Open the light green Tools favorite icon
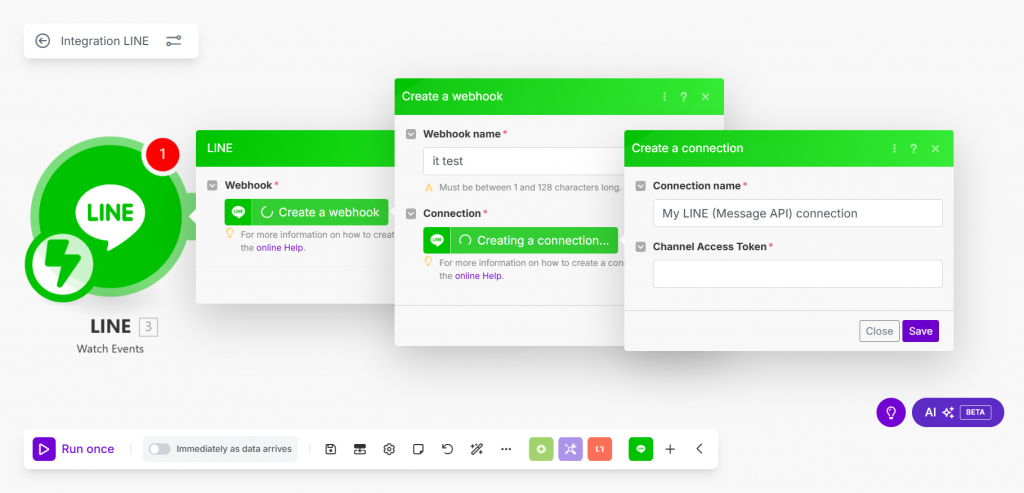 point(541,449)
